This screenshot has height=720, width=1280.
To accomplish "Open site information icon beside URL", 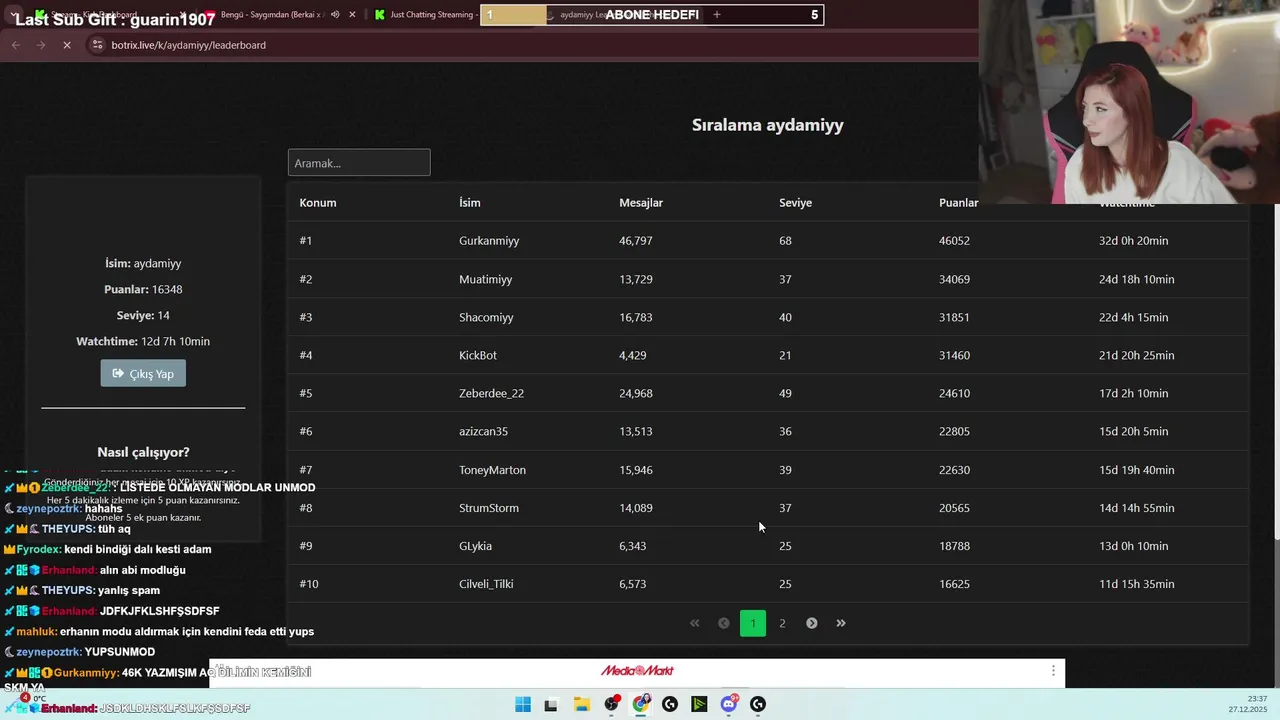I will [x=97, y=45].
